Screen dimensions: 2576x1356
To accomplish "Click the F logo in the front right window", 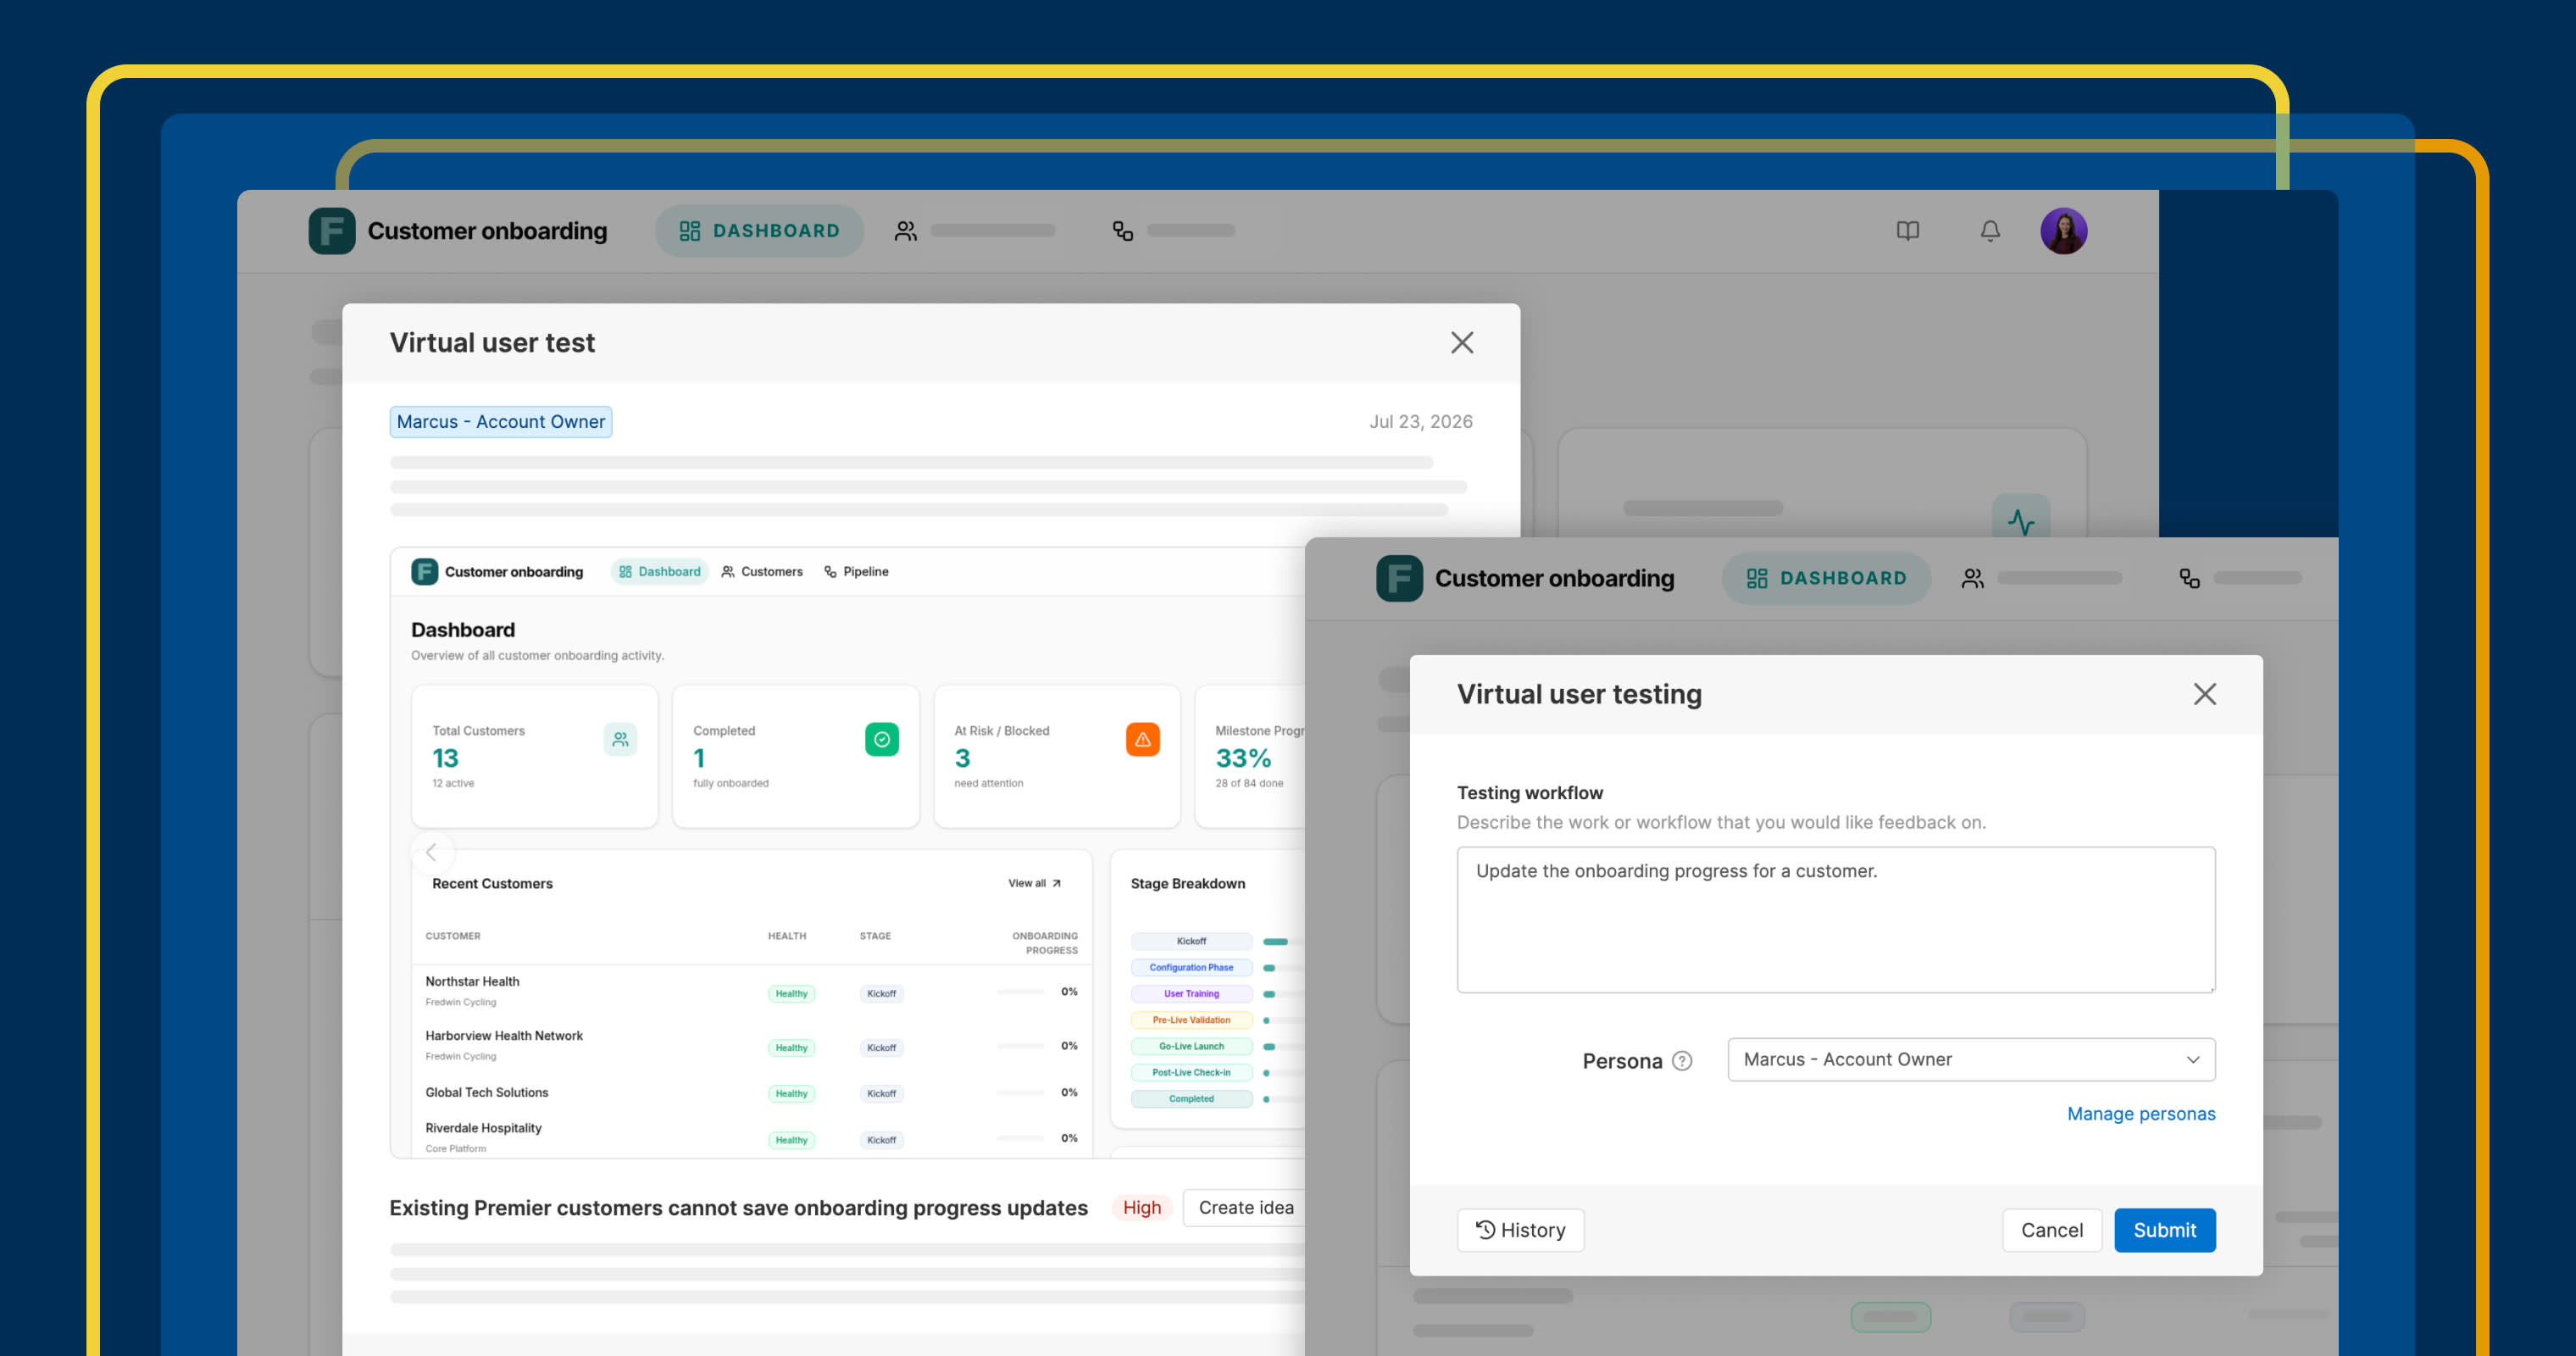I will [1399, 578].
